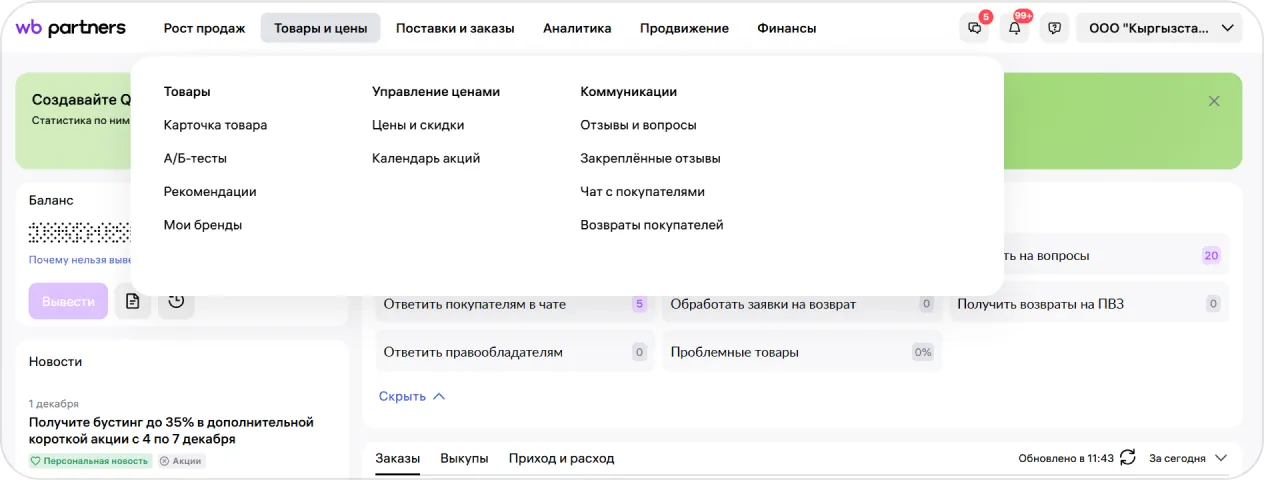Viewport: 1264px width, 480px height.
Task: Click the balance document report icon
Action: 133,301
